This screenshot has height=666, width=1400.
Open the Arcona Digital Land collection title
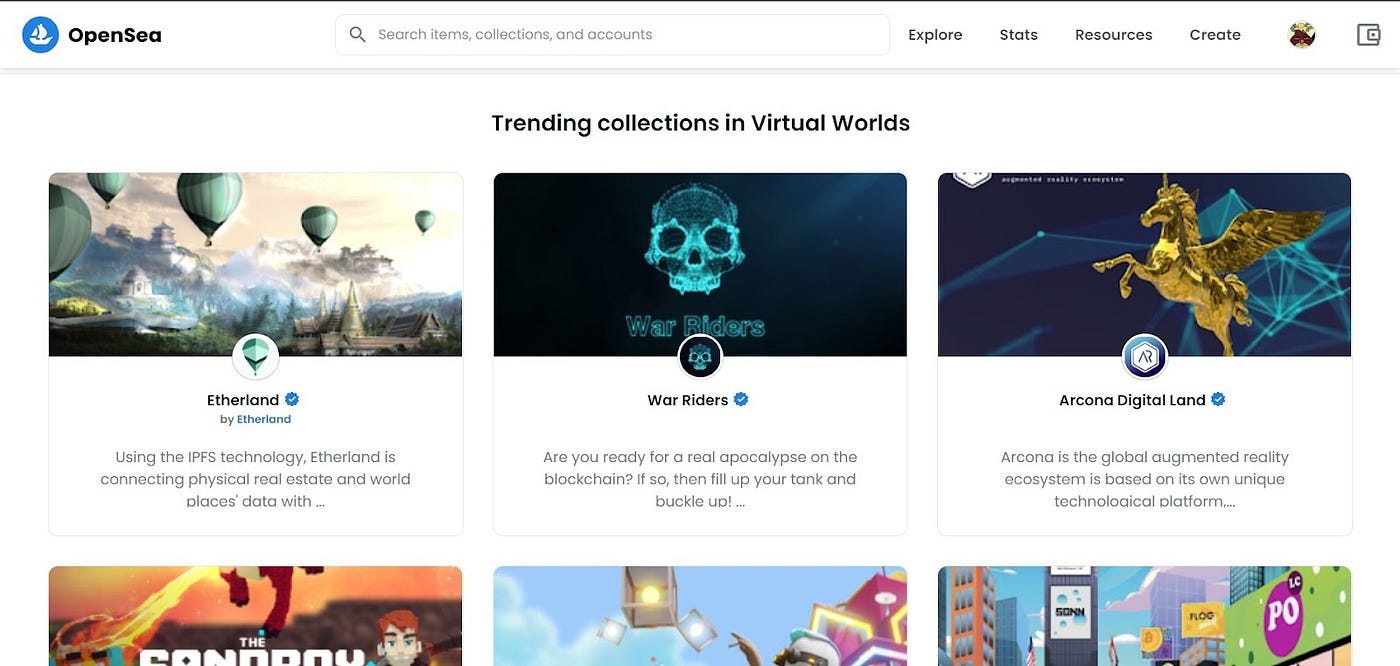pos(1132,400)
